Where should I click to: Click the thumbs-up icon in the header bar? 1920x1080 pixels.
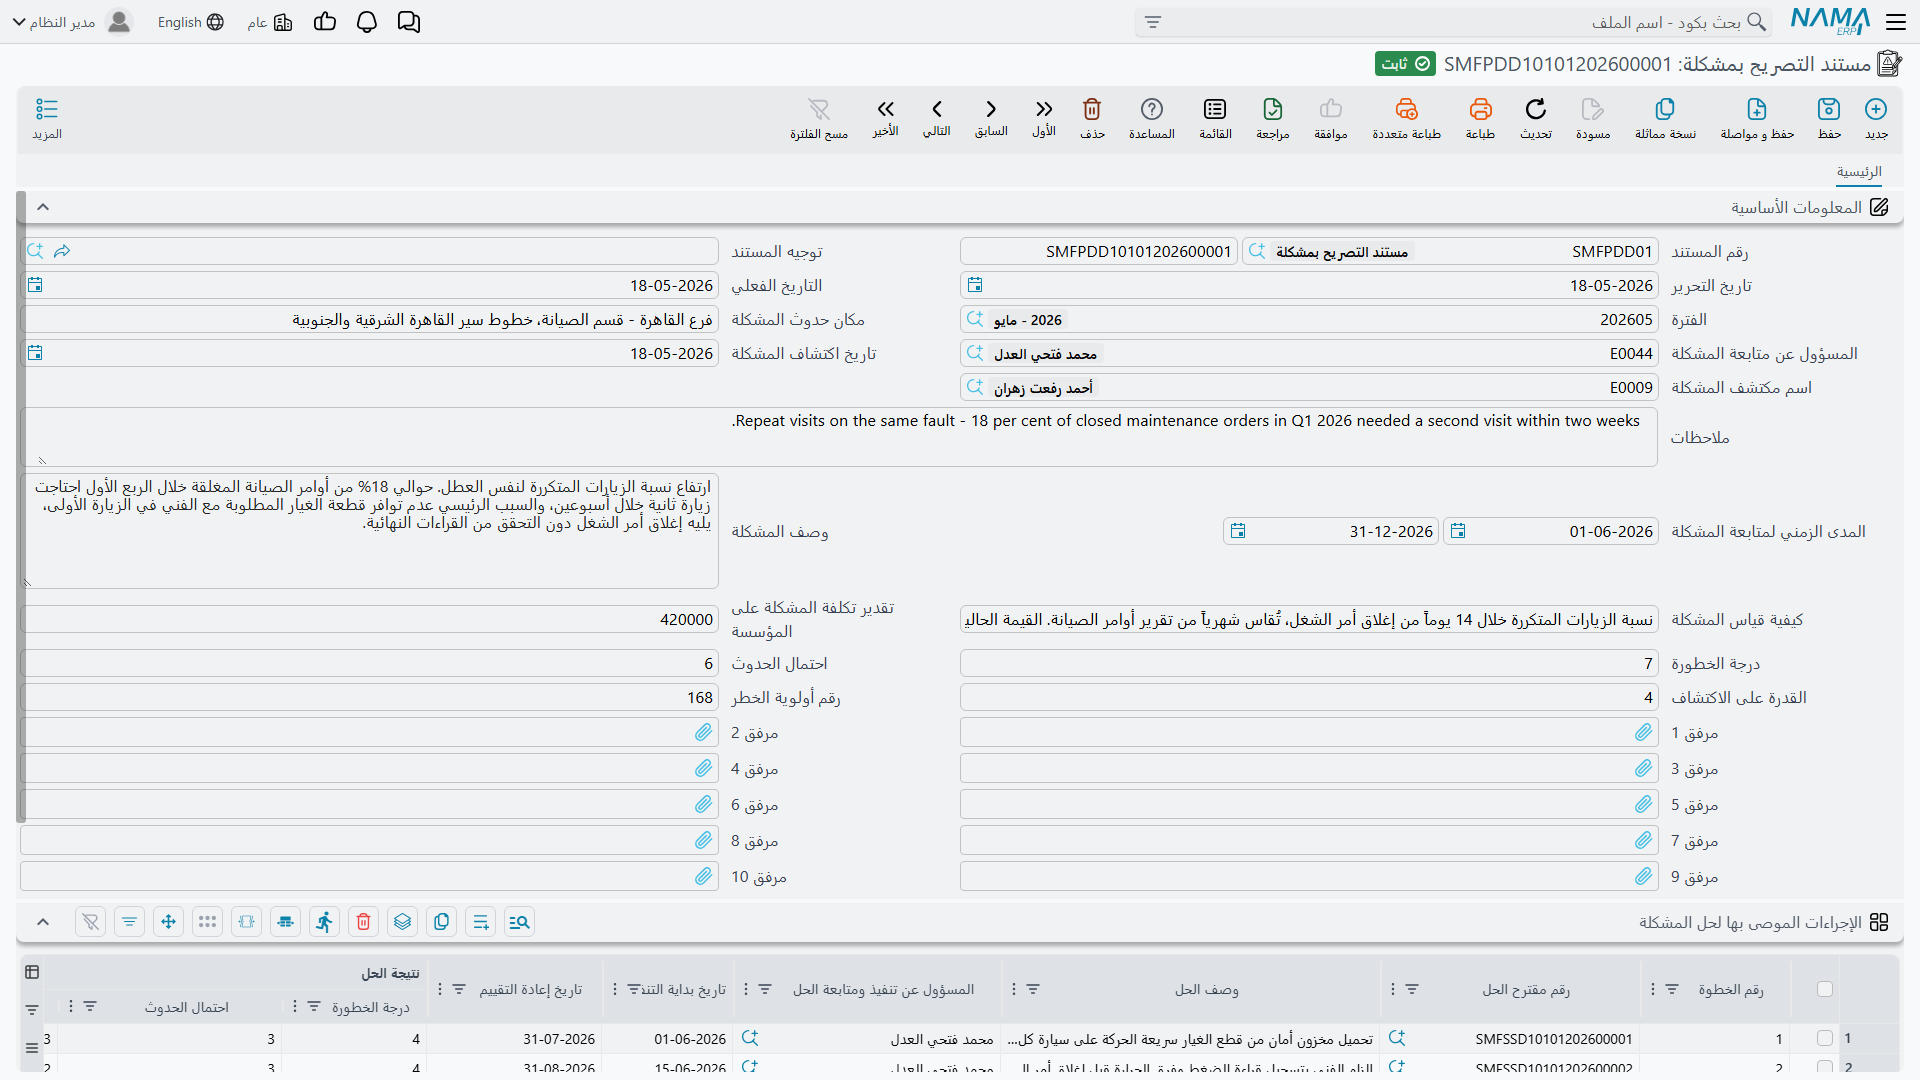click(325, 22)
